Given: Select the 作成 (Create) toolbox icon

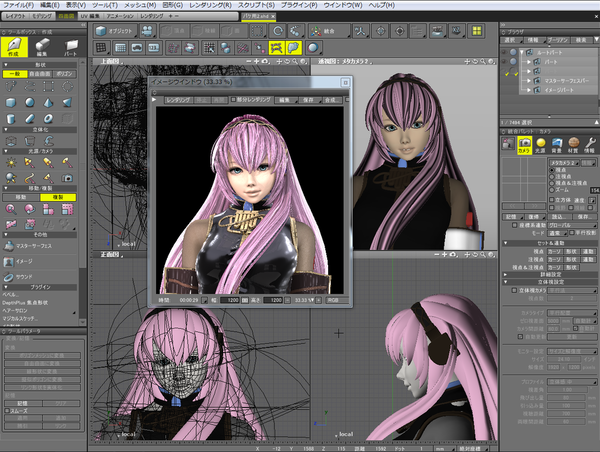Looking at the screenshot, I should pyautogui.click(x=15, y=46).
